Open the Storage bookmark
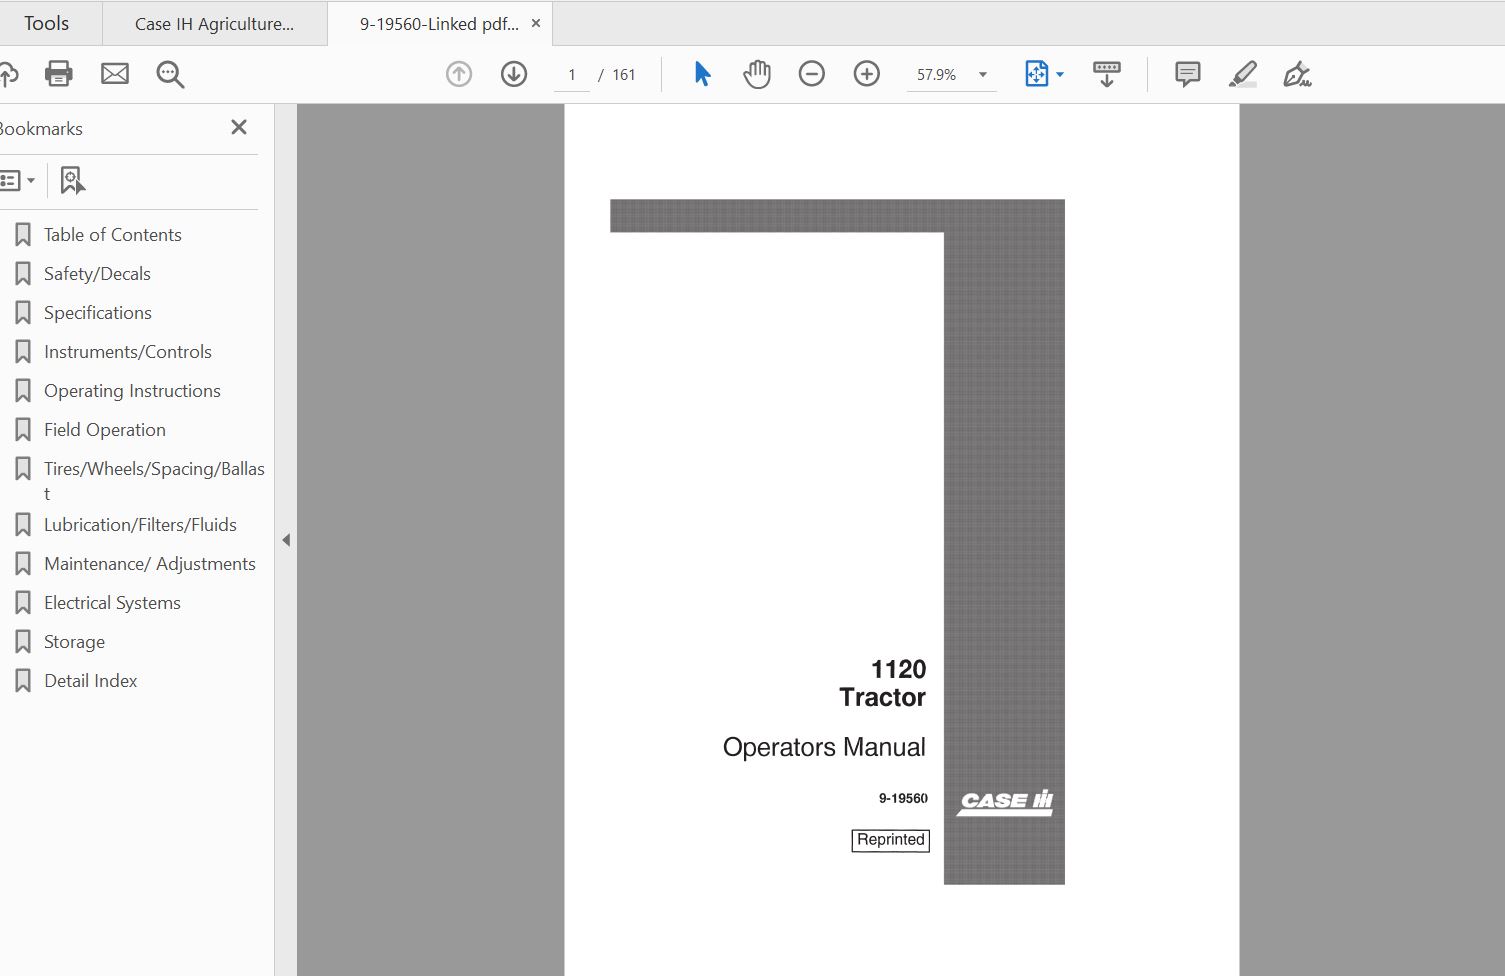 click(x=74, y=642)
